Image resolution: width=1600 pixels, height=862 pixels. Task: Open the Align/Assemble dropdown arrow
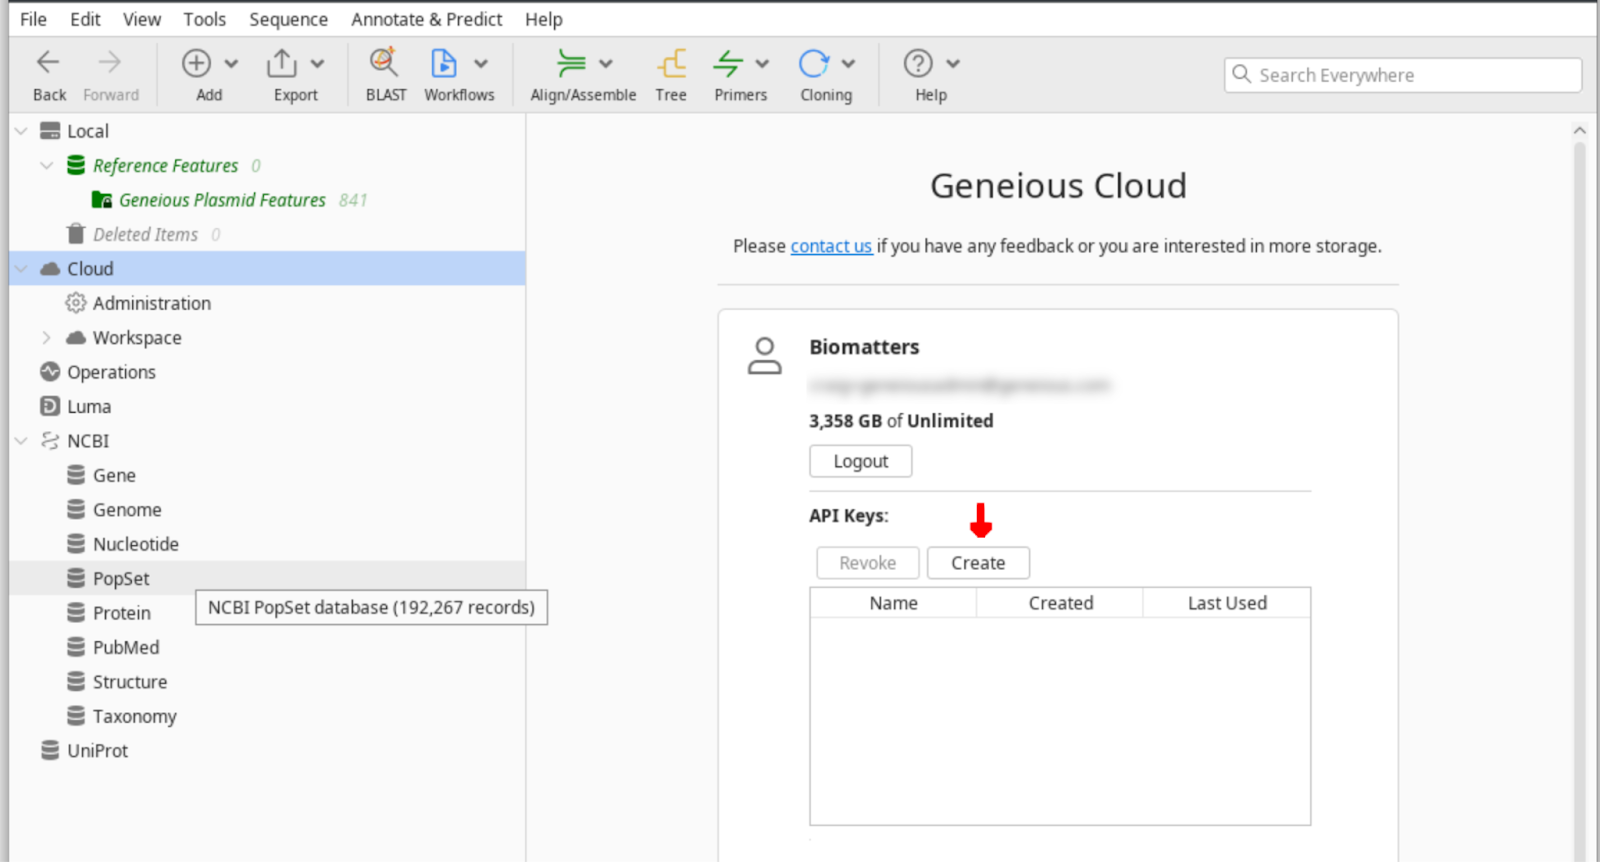click(x=606, y=64)
